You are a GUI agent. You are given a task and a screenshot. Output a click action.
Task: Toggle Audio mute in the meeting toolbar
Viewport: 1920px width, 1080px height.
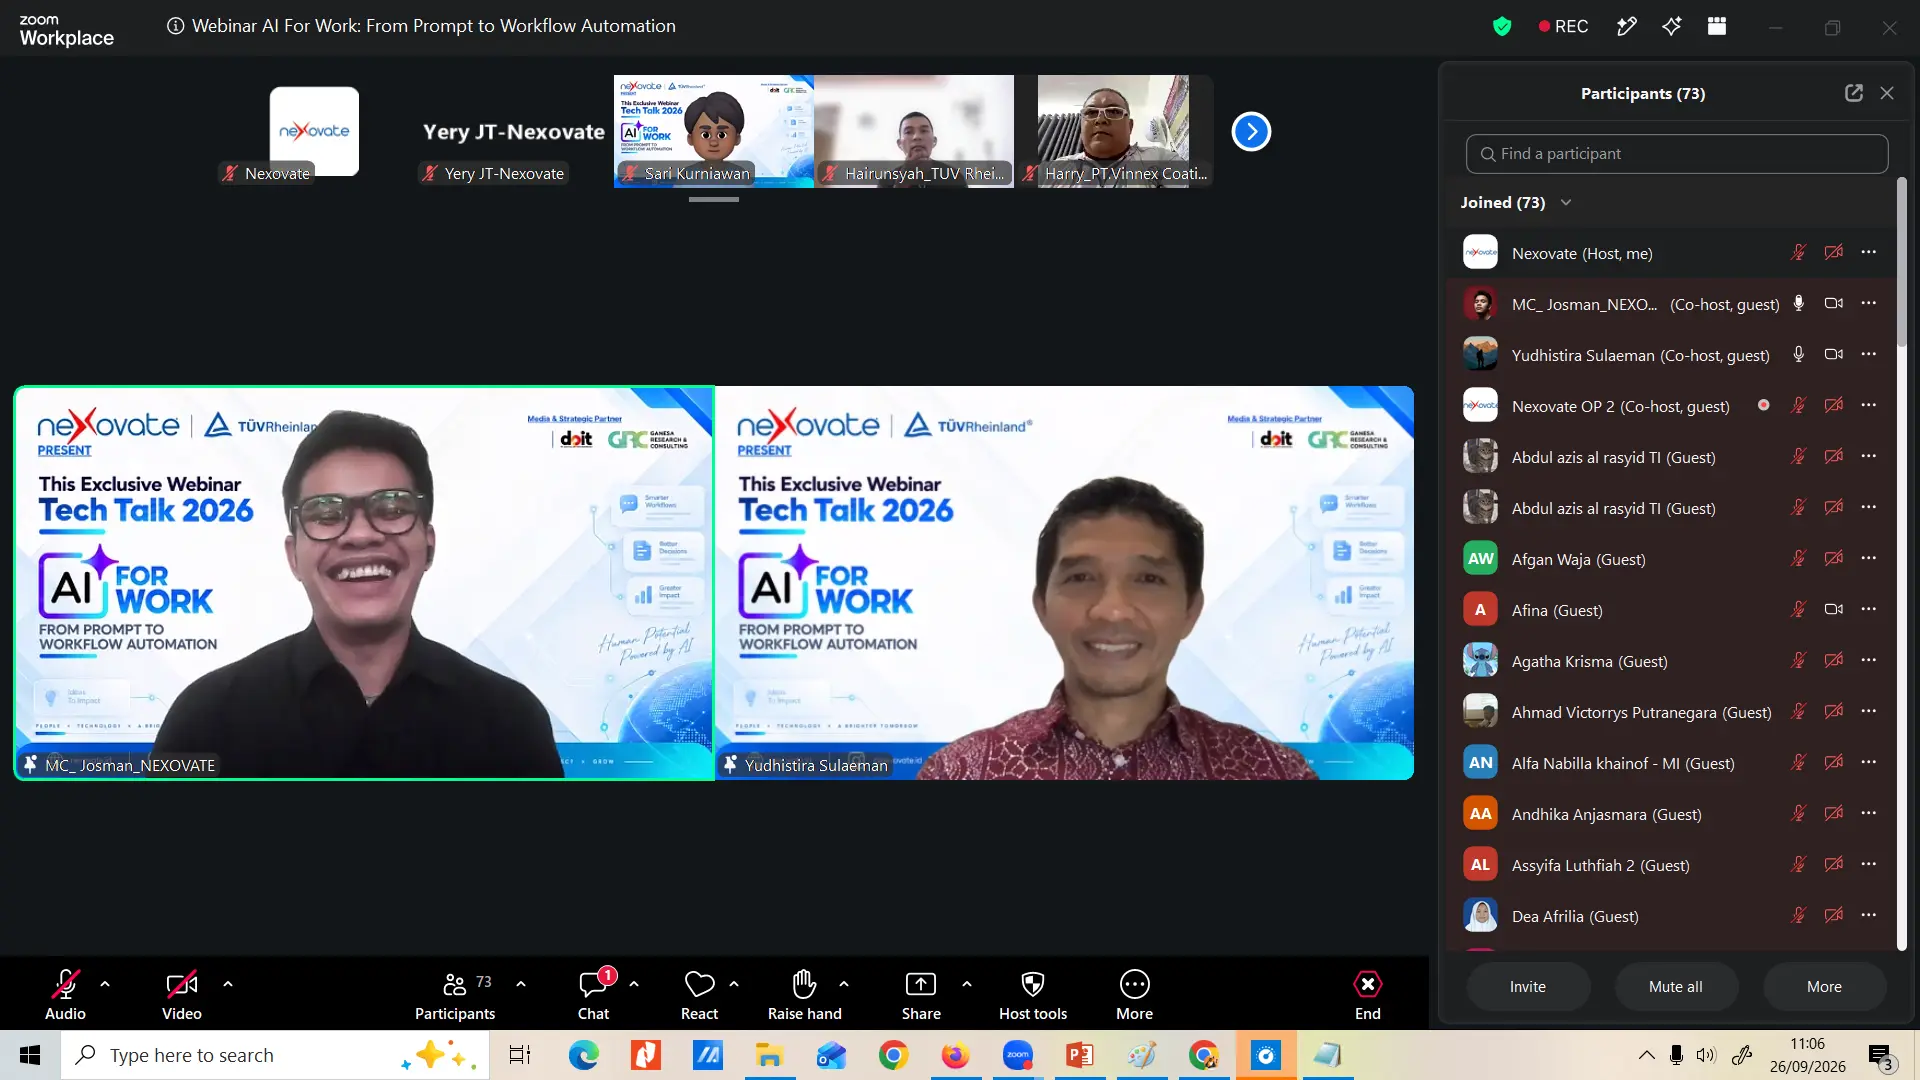[65, 994]
